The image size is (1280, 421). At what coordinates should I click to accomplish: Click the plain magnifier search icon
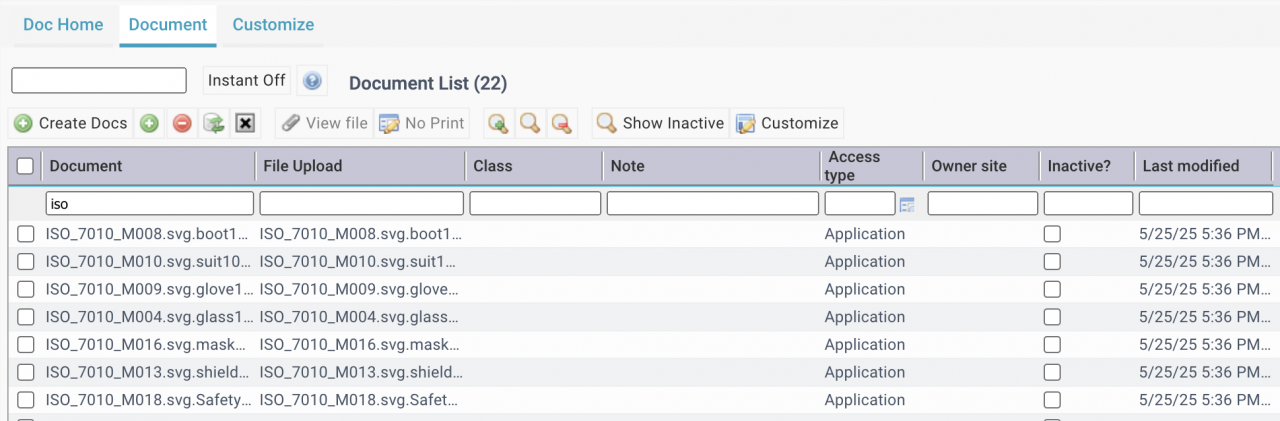click(530, 123)
